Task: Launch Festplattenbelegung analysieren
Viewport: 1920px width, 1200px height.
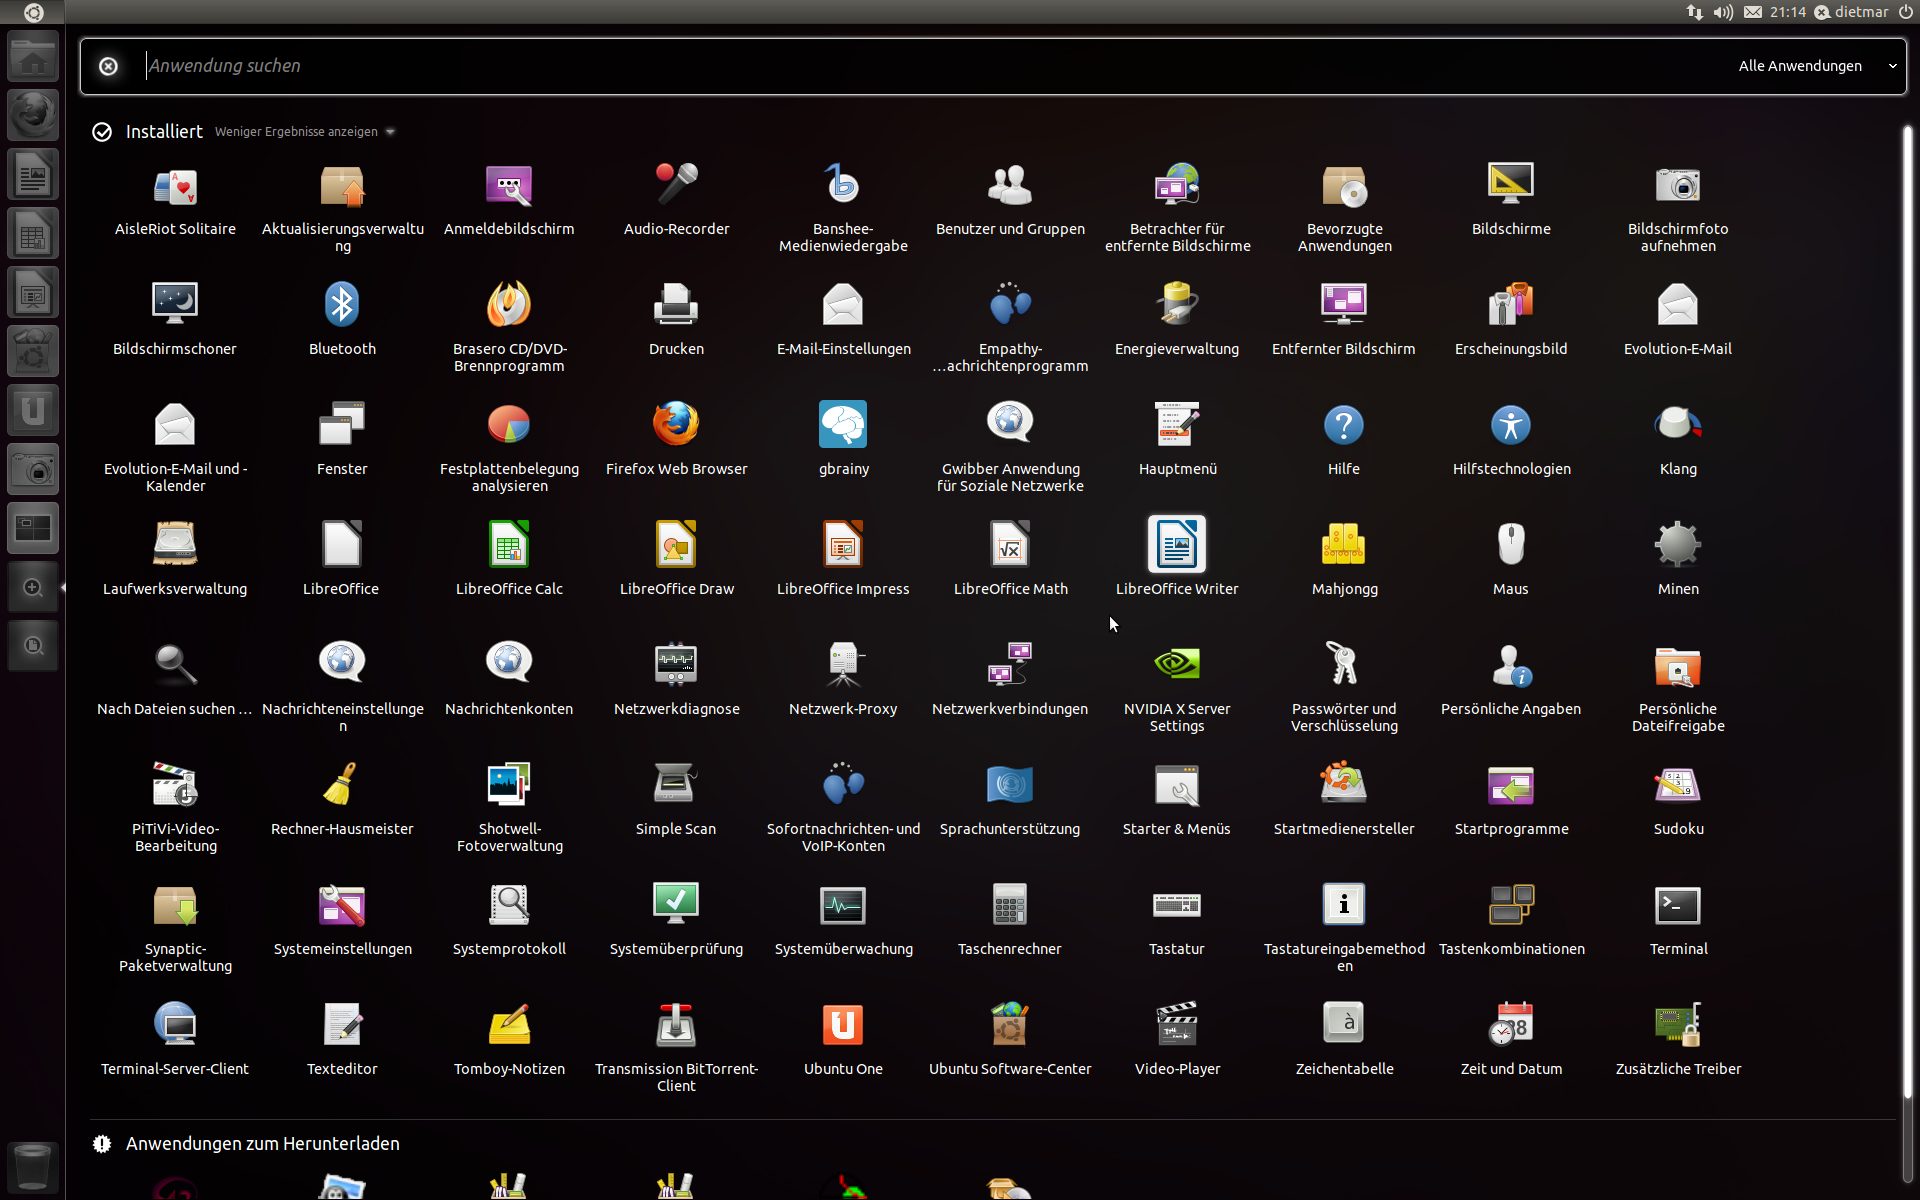Action: click(509, 448)
